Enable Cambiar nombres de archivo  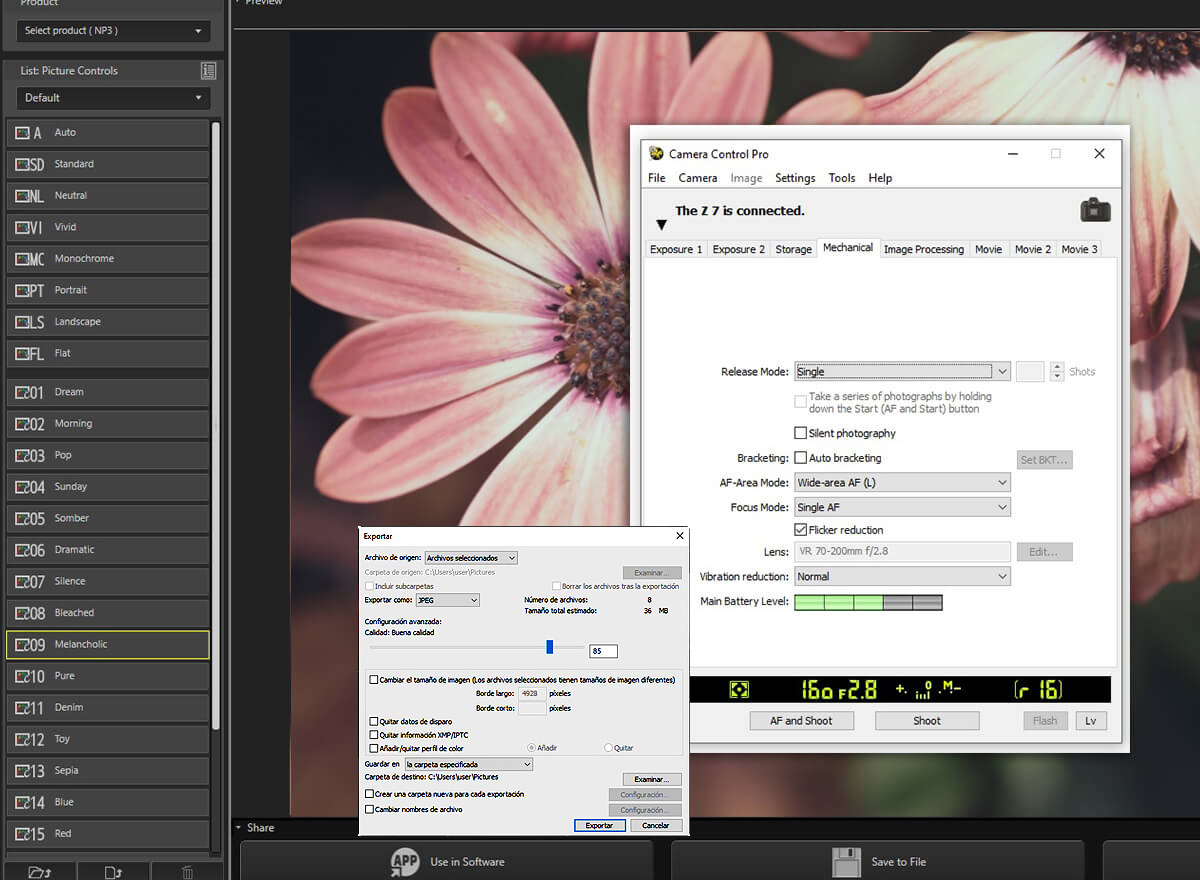click(369, 809)
